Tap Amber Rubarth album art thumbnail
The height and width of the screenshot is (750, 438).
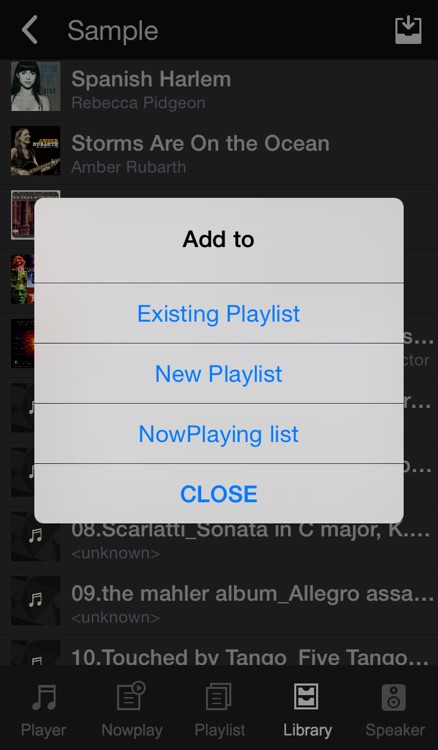36,150
